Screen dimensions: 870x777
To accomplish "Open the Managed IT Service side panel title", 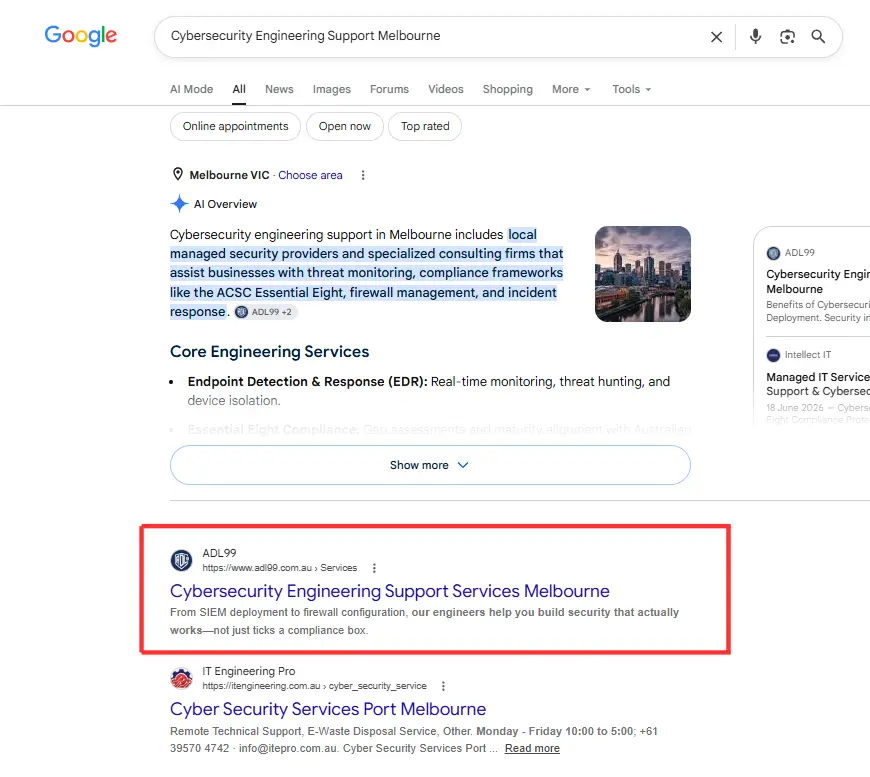I will pos(818,384).
